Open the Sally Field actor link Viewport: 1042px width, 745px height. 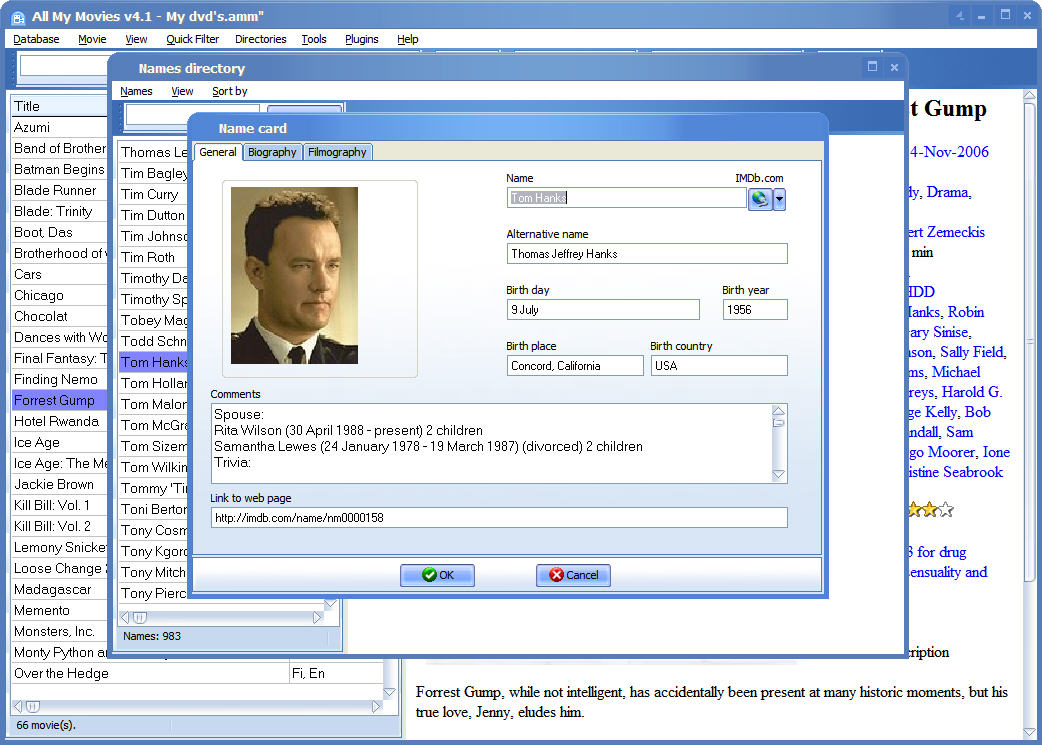pyautogui.click(x=972, y=352)
